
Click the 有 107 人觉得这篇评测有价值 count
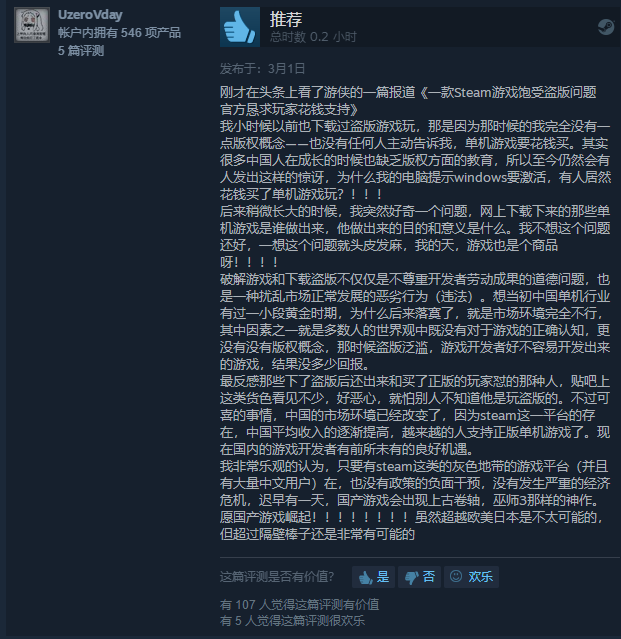pos(299,604)
